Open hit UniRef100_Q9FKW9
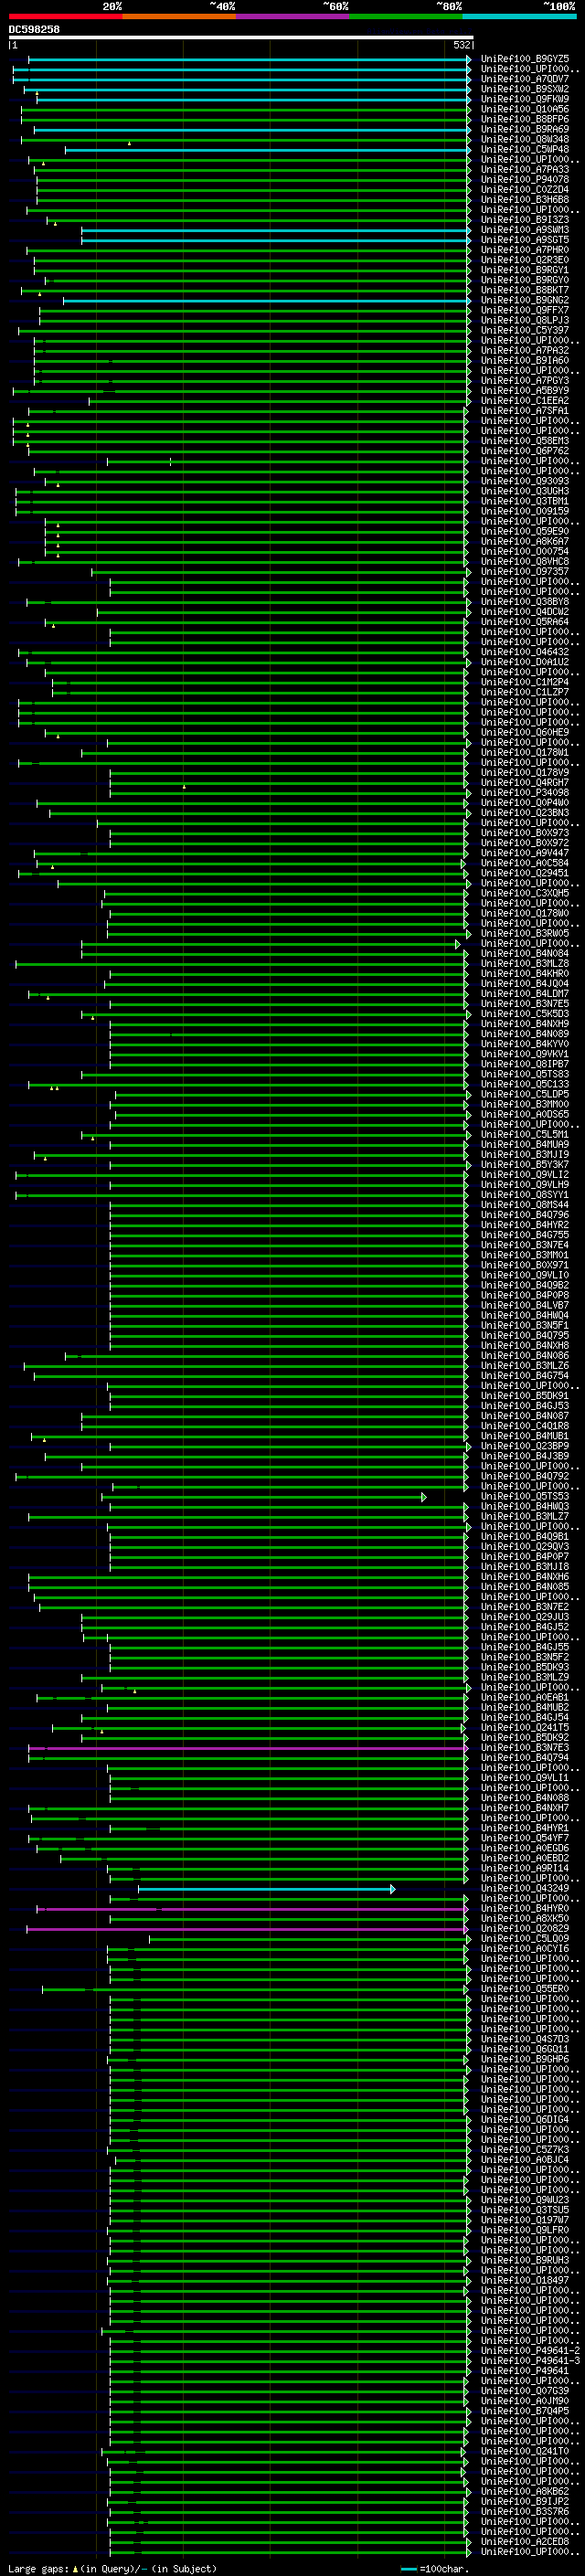This screenshot has height=2576, width=585. click(525, 100)
